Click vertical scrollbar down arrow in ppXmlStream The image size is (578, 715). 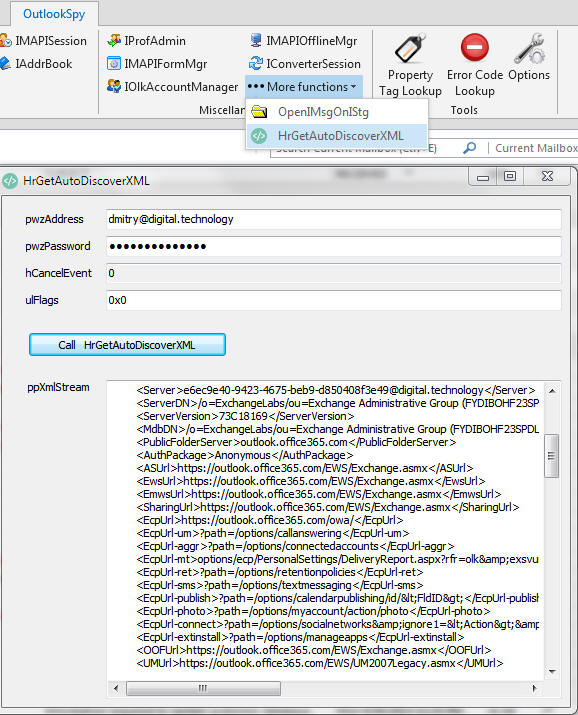pos(552,672)
